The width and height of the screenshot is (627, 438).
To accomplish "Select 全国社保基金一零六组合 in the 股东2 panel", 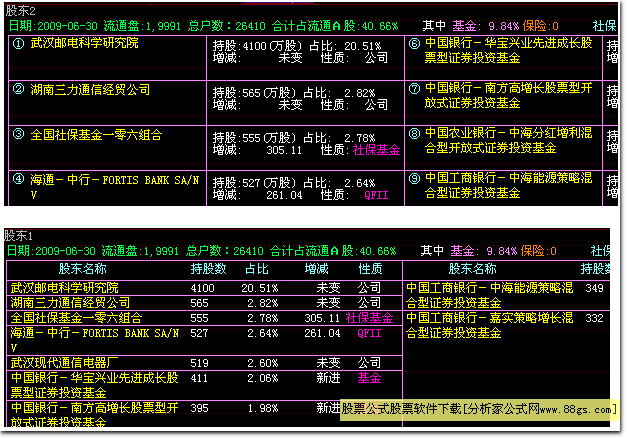I will click(96, 135).
